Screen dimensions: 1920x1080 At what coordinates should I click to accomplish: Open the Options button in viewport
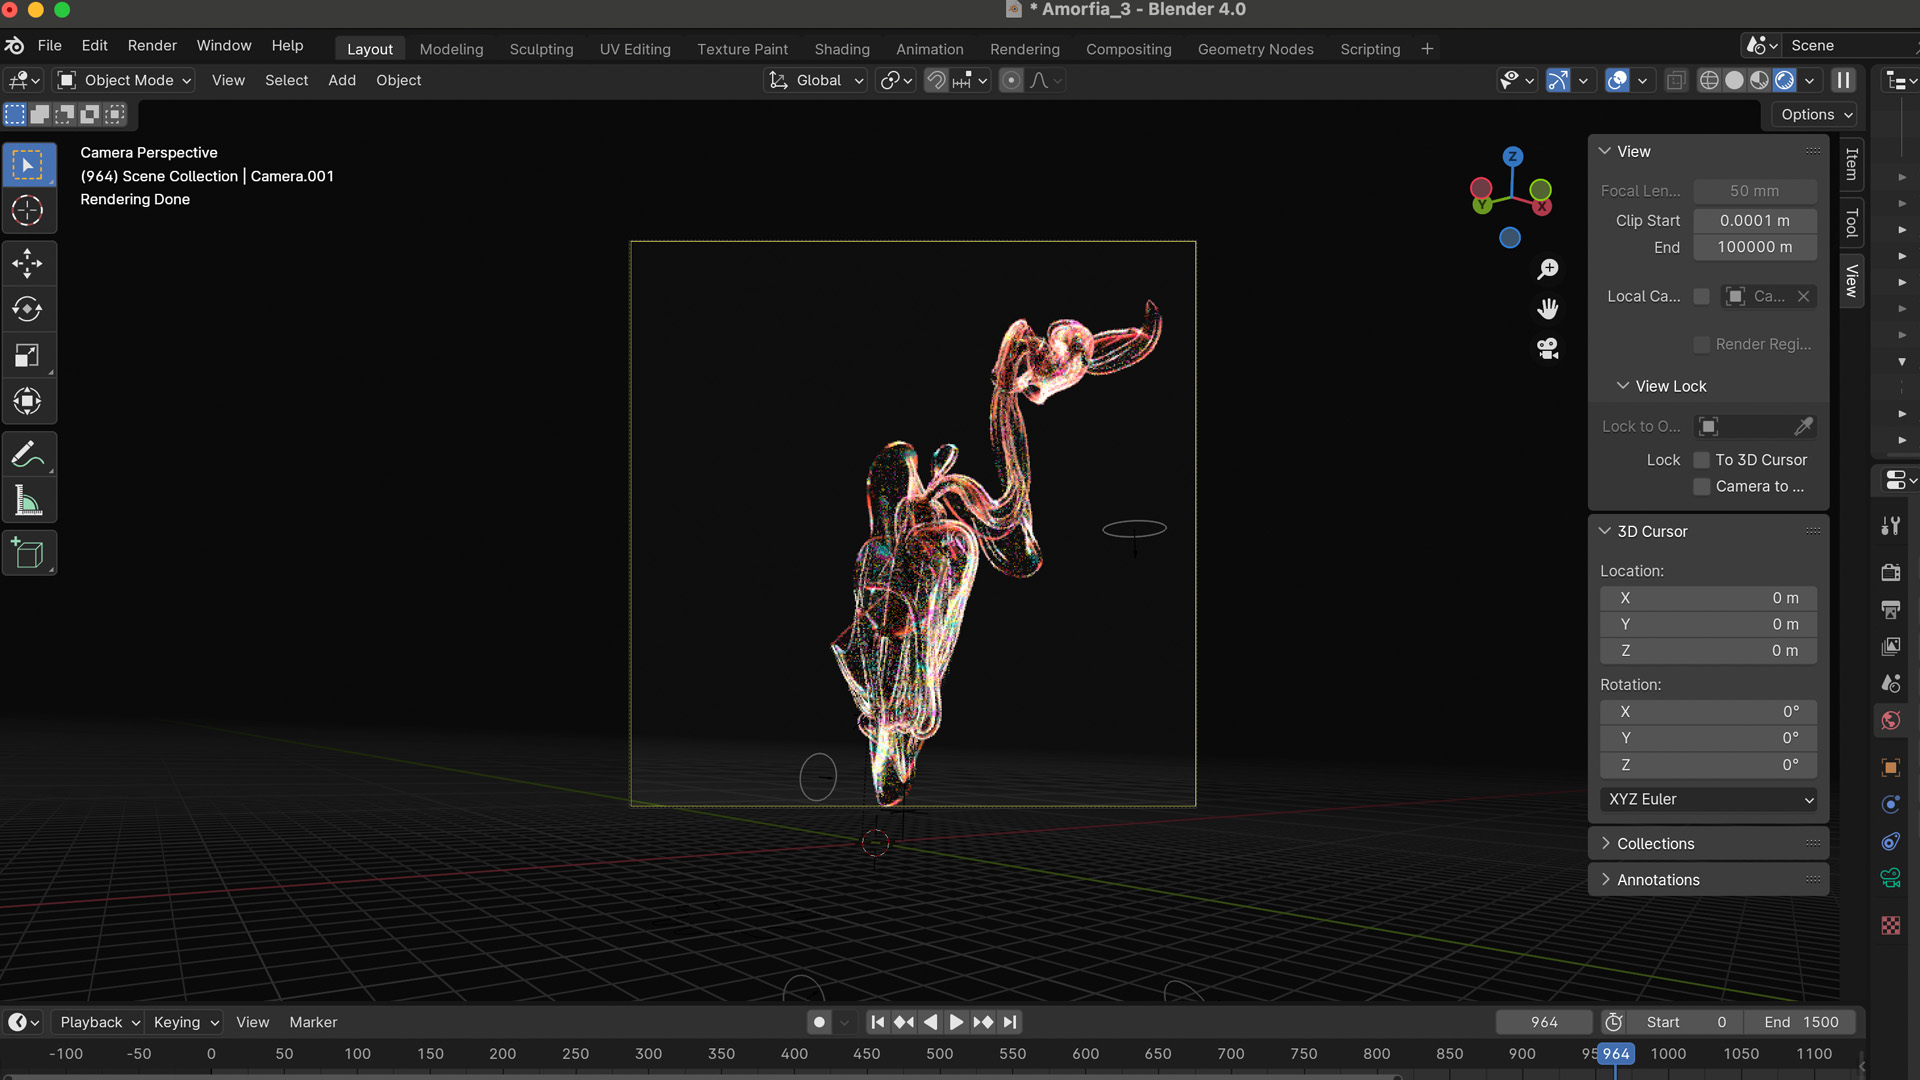[1816, 114]
